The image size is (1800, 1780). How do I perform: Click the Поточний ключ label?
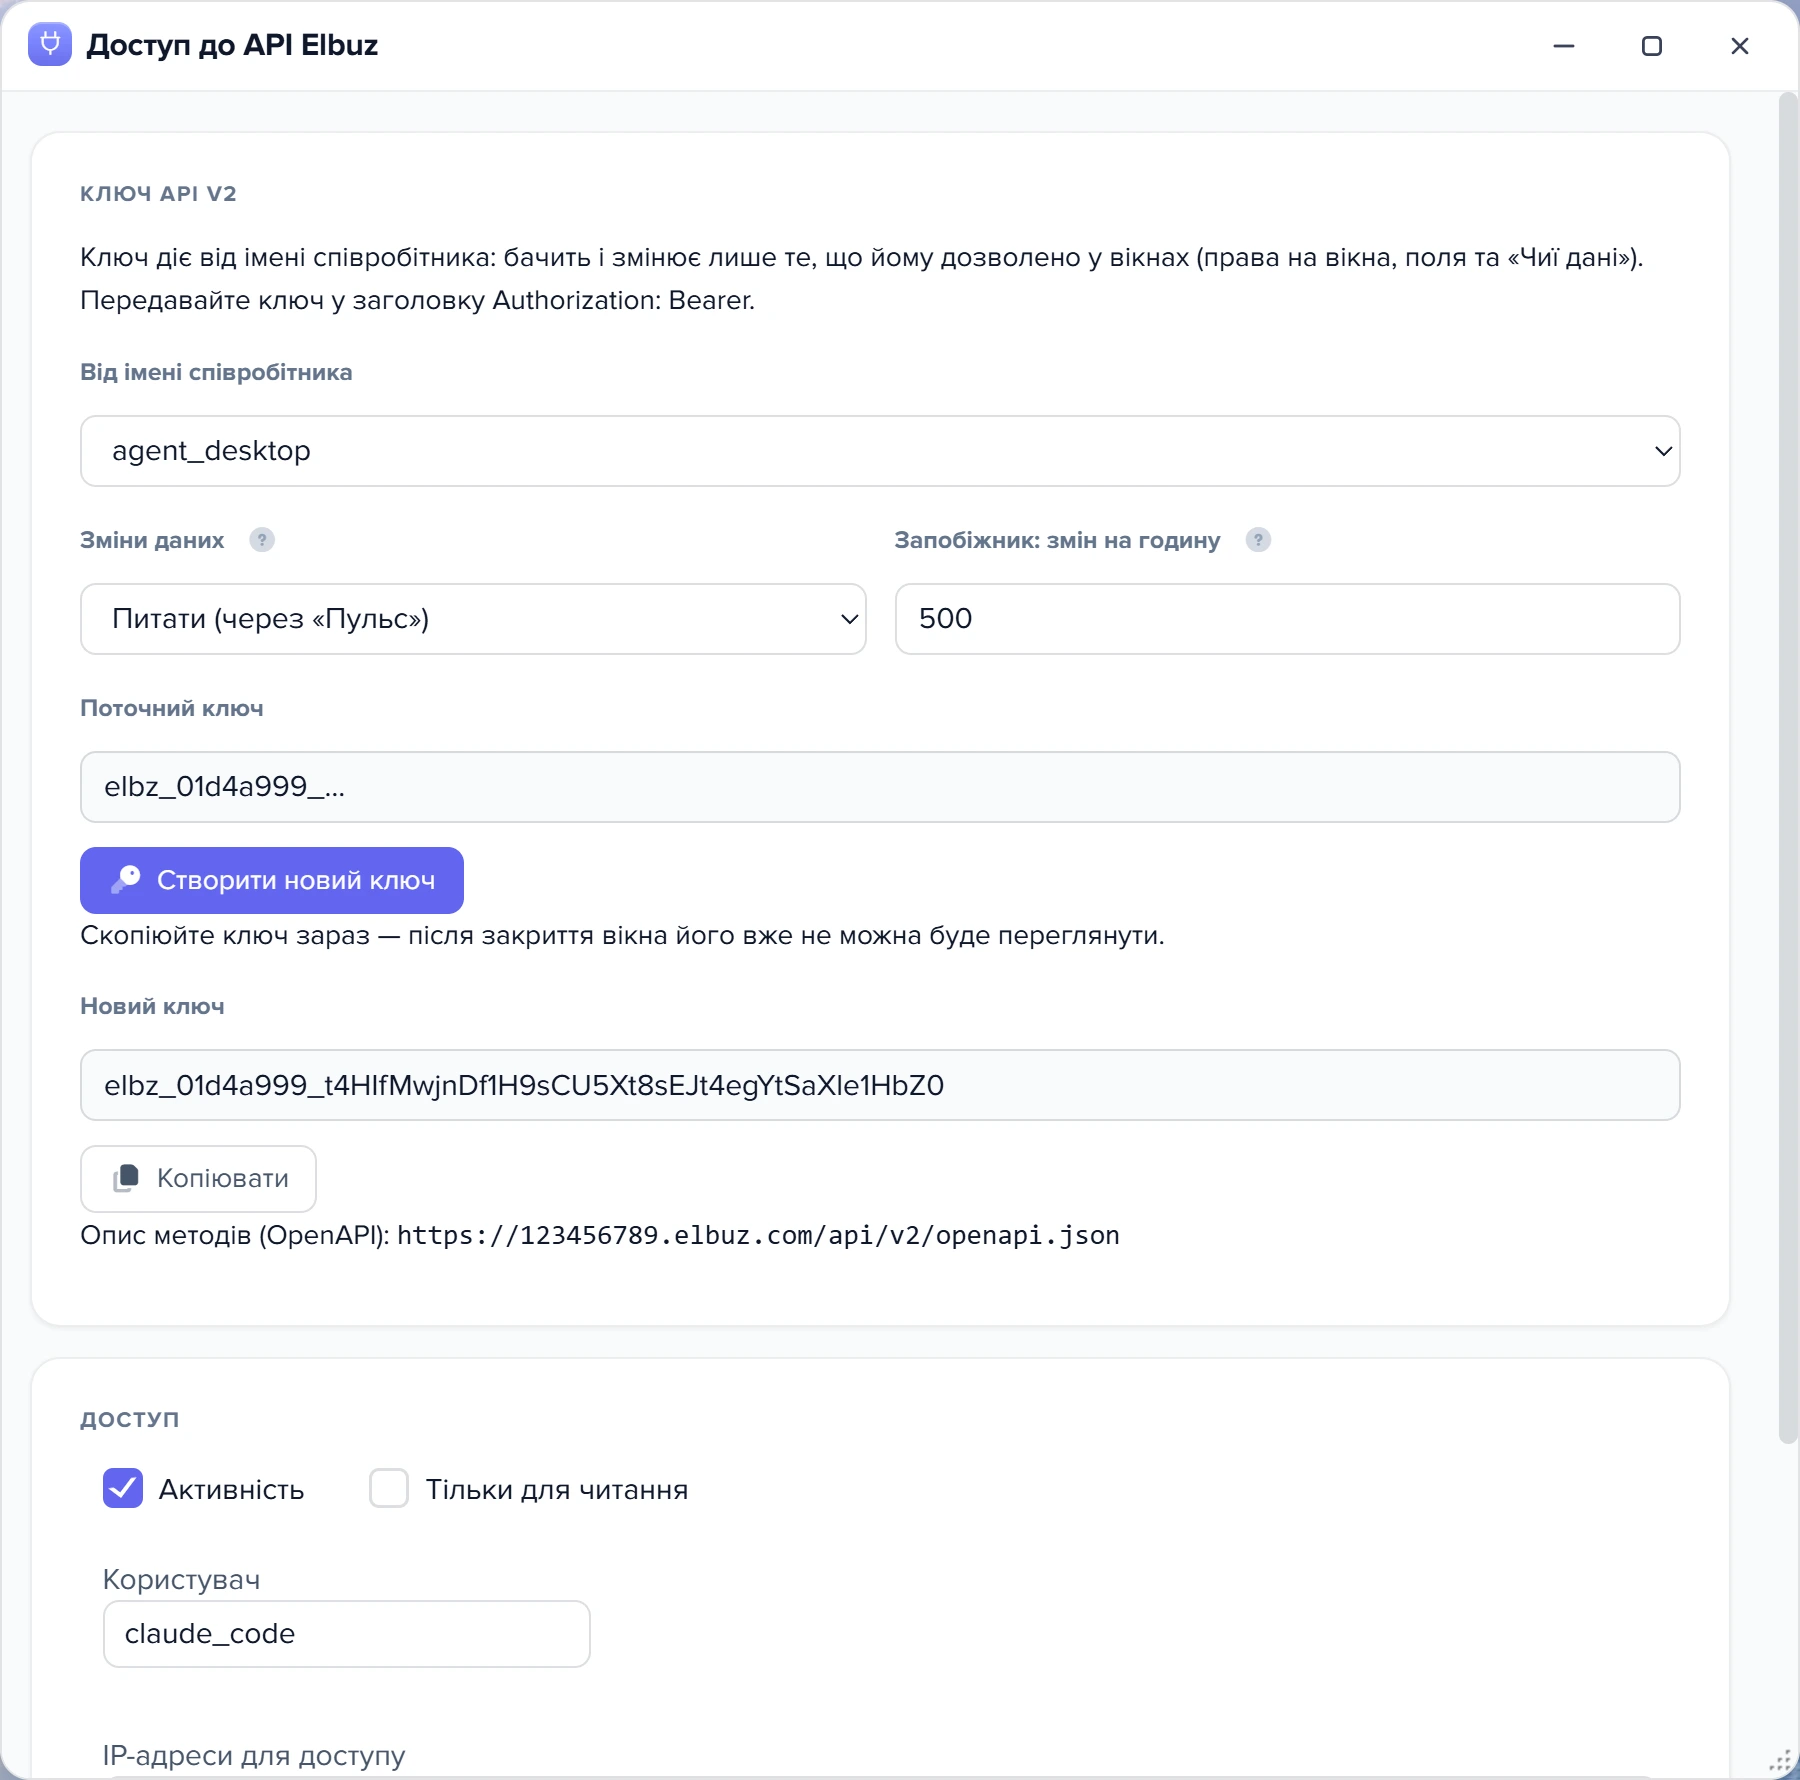pyautogui.click(x=172, y=708)
